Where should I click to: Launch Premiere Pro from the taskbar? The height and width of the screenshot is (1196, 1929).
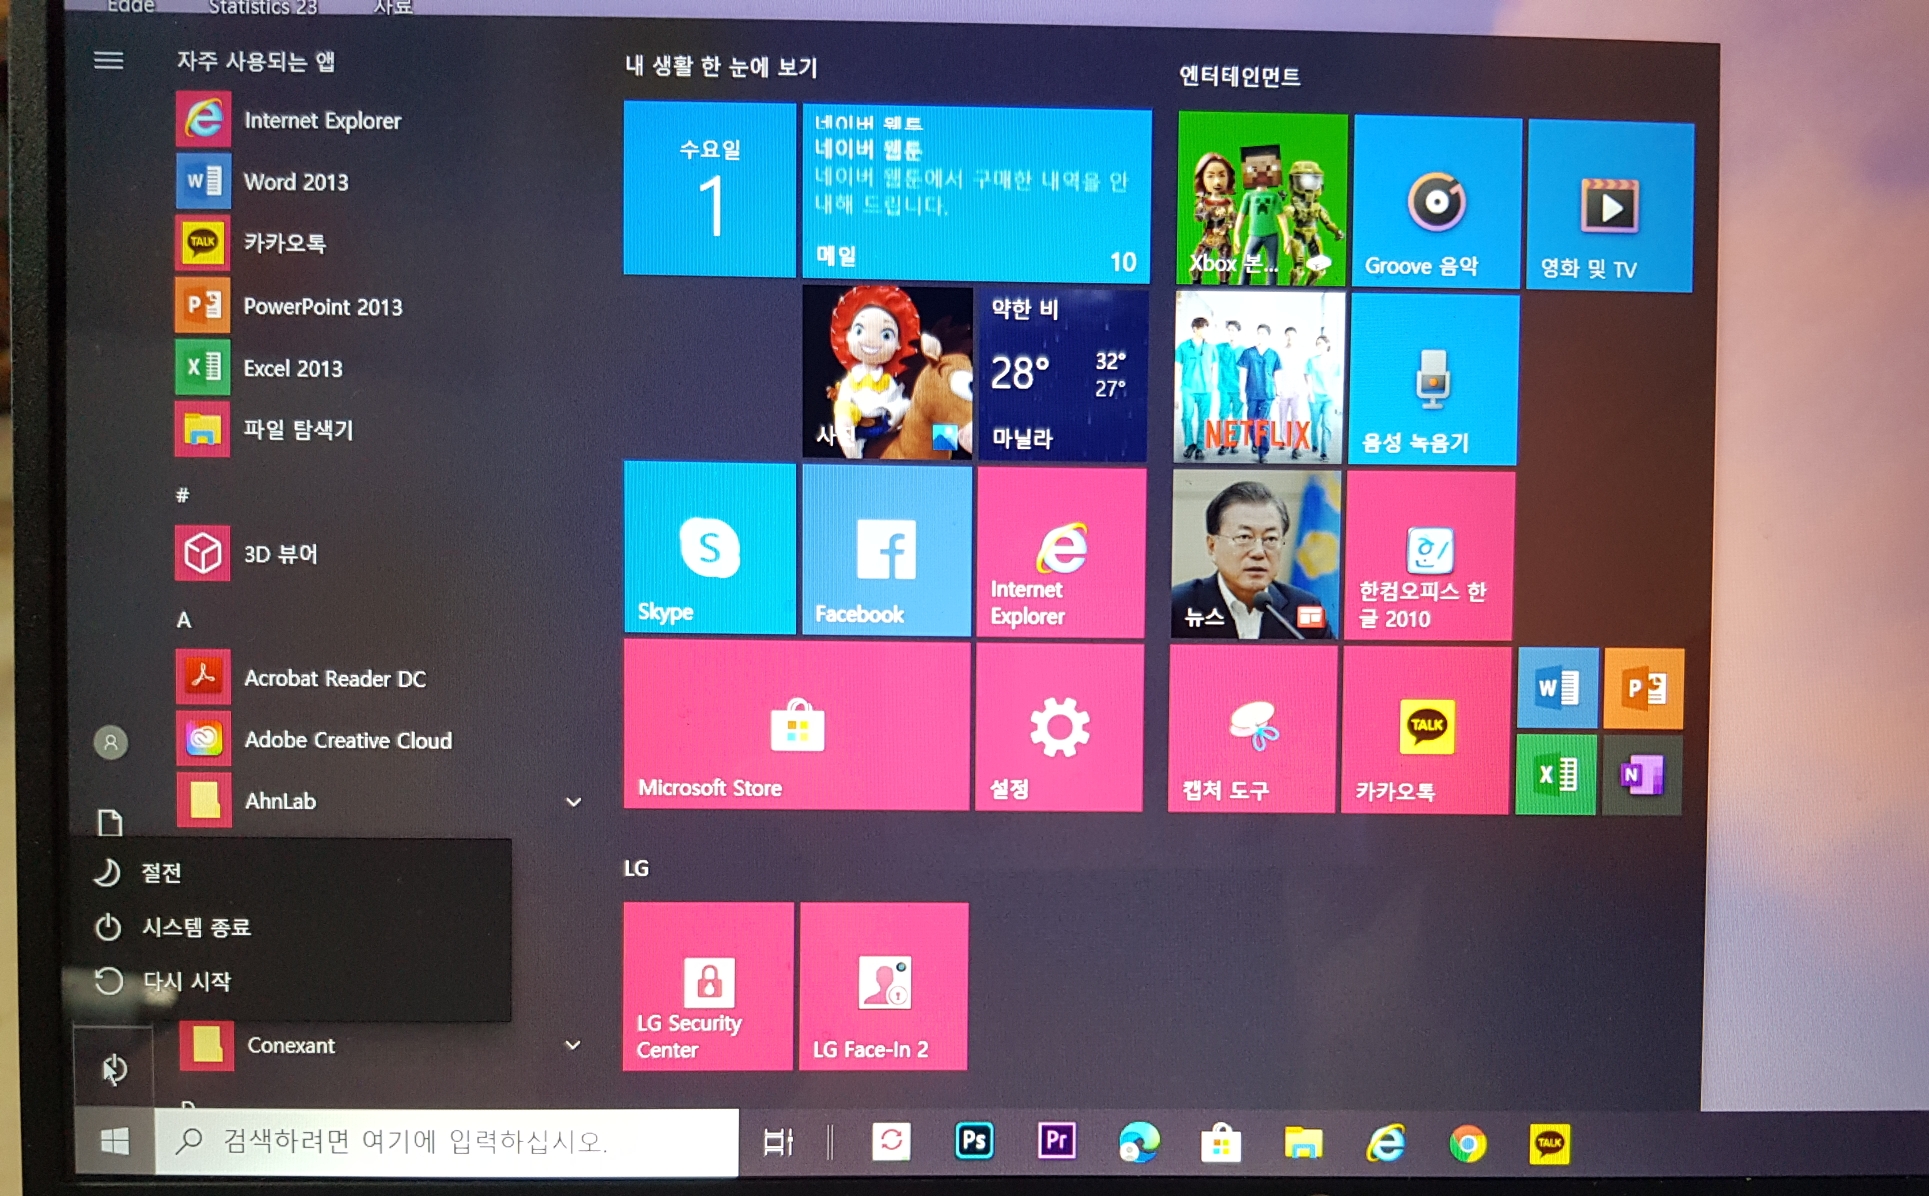click(x=1057, y=1141)
